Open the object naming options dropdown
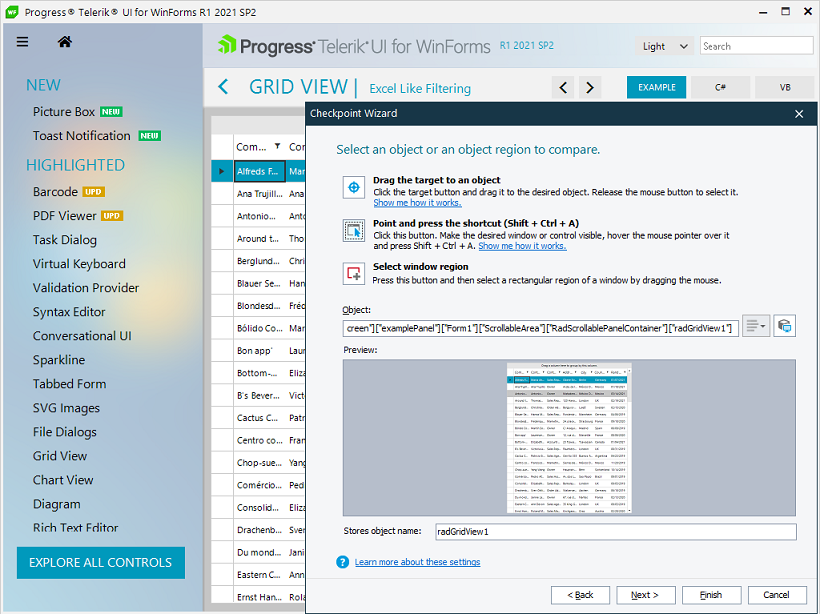 click(x=756, y=326)
